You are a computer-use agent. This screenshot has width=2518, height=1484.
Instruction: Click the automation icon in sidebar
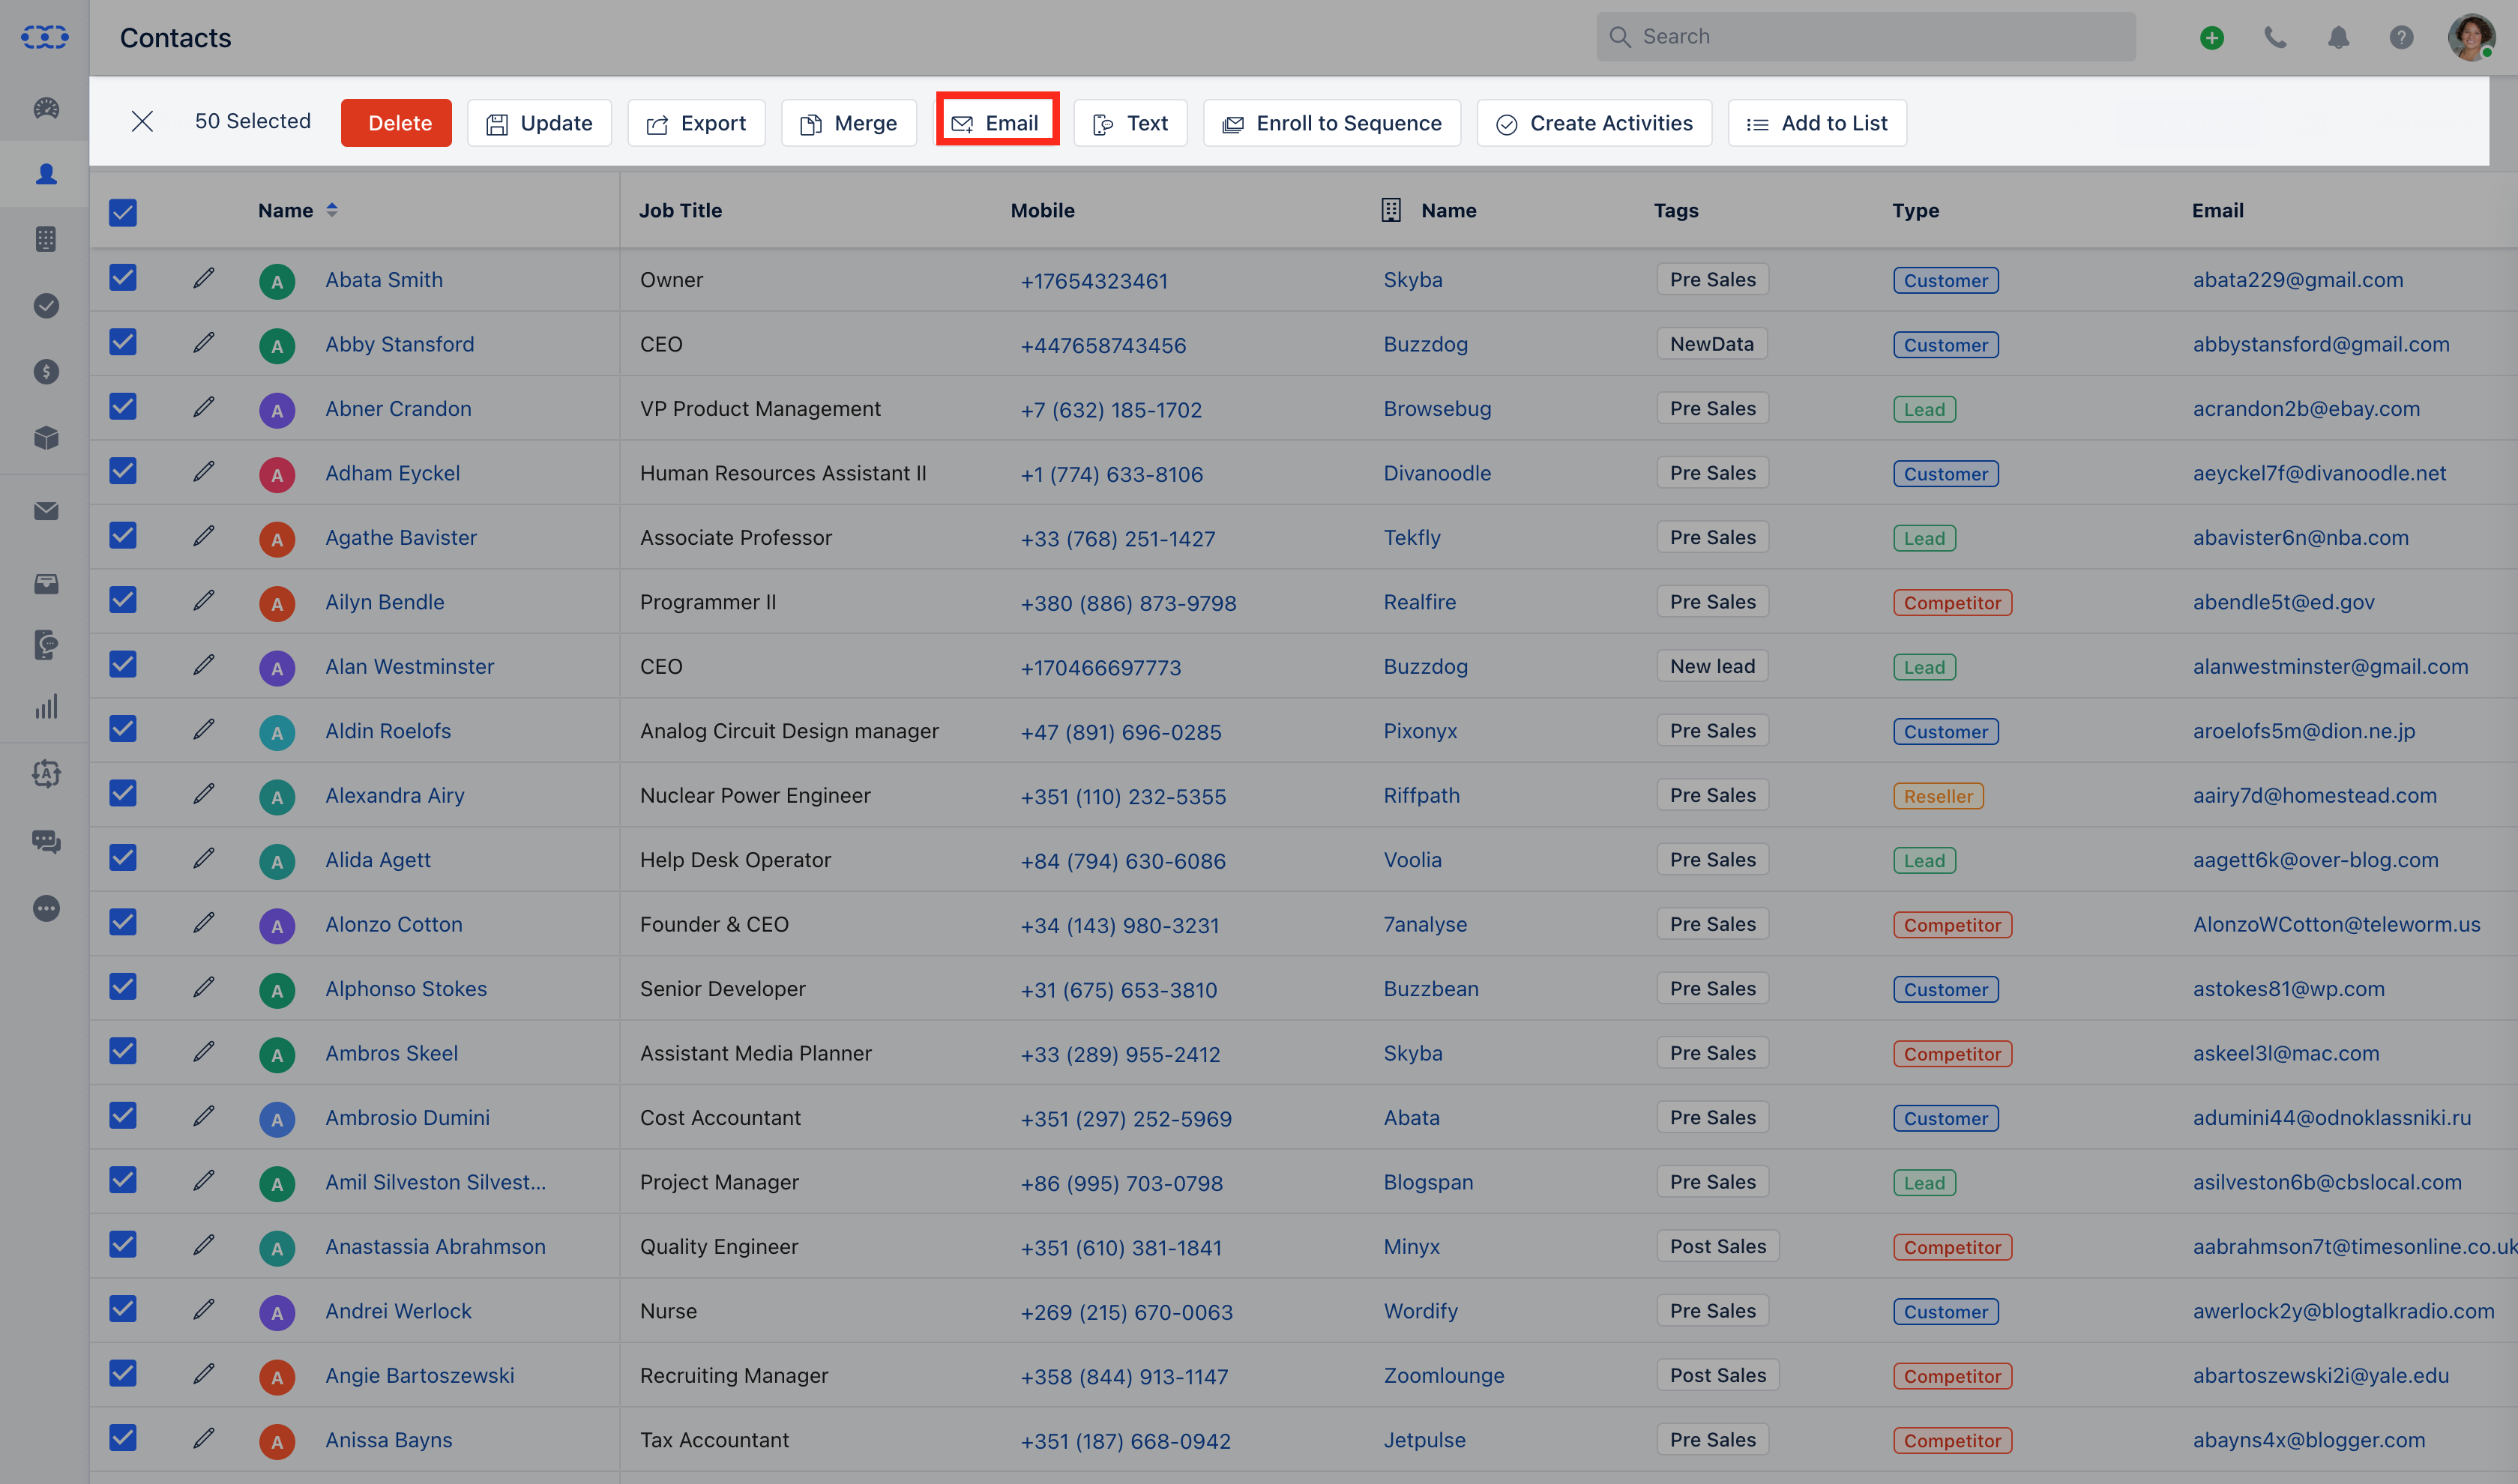[46, 773]
